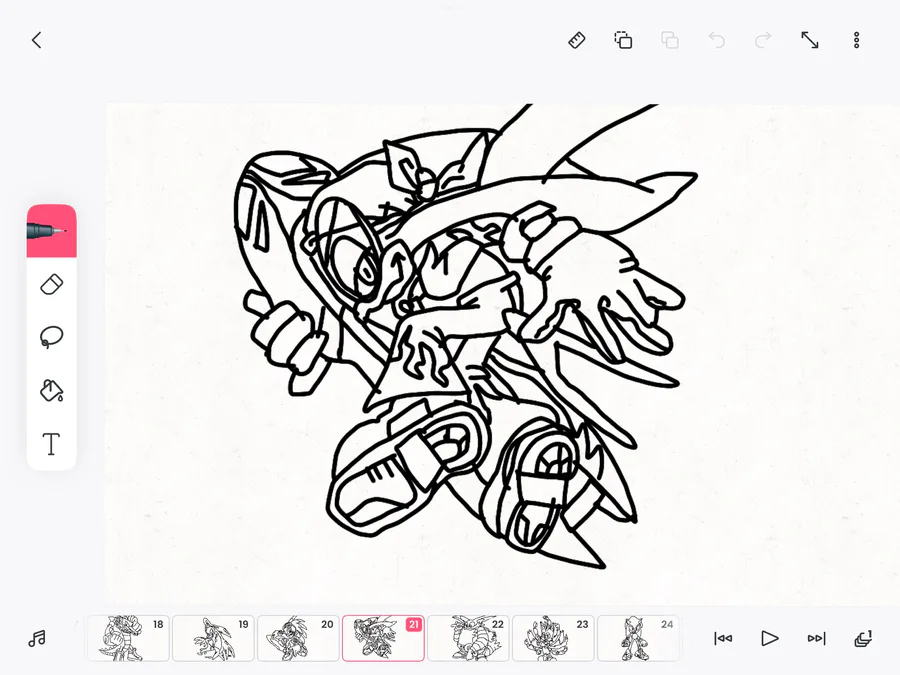Select the Paint Bucket fill tool
This screenshot has width=900, height=675.
click(x=52, y=390)
